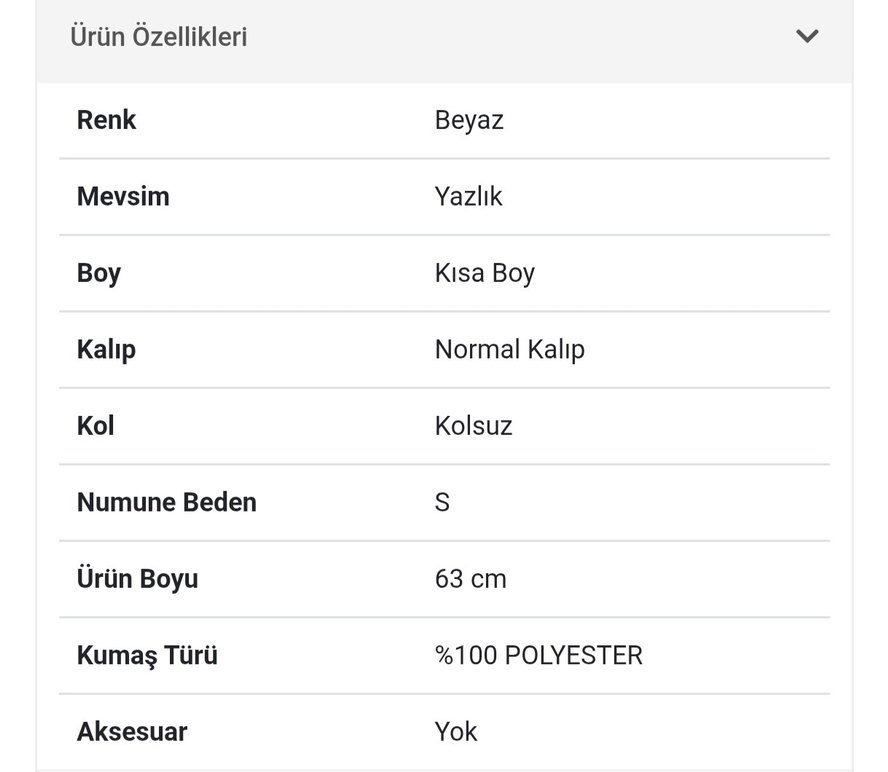Click the Numune Beden label
Image resolution: width=888 pixels, height=772 pixels.
[x=166, y=503]
